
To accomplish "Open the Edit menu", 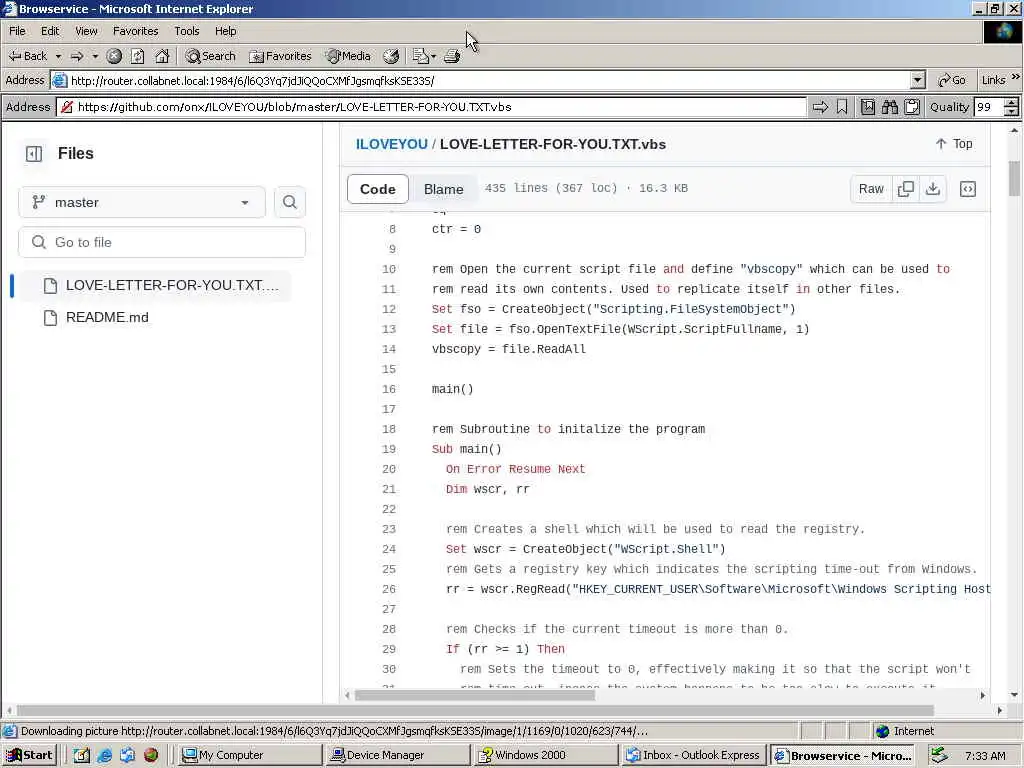I will click(50, 31).
